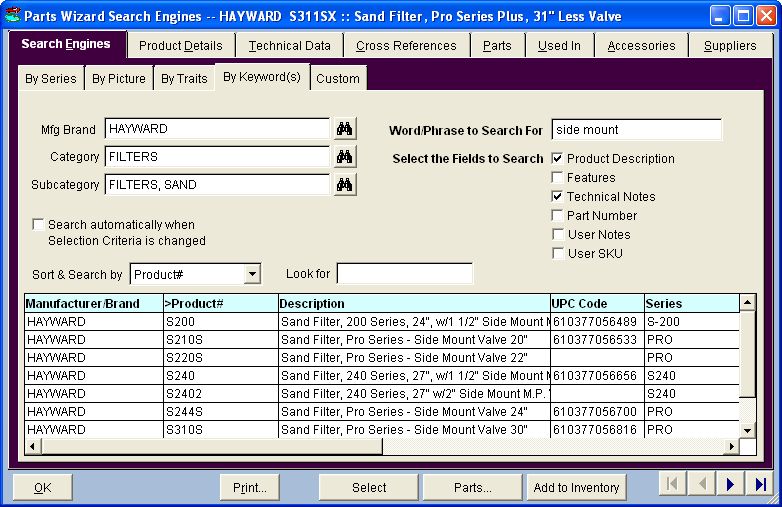Select the S2402 product row

pos(382,393)
